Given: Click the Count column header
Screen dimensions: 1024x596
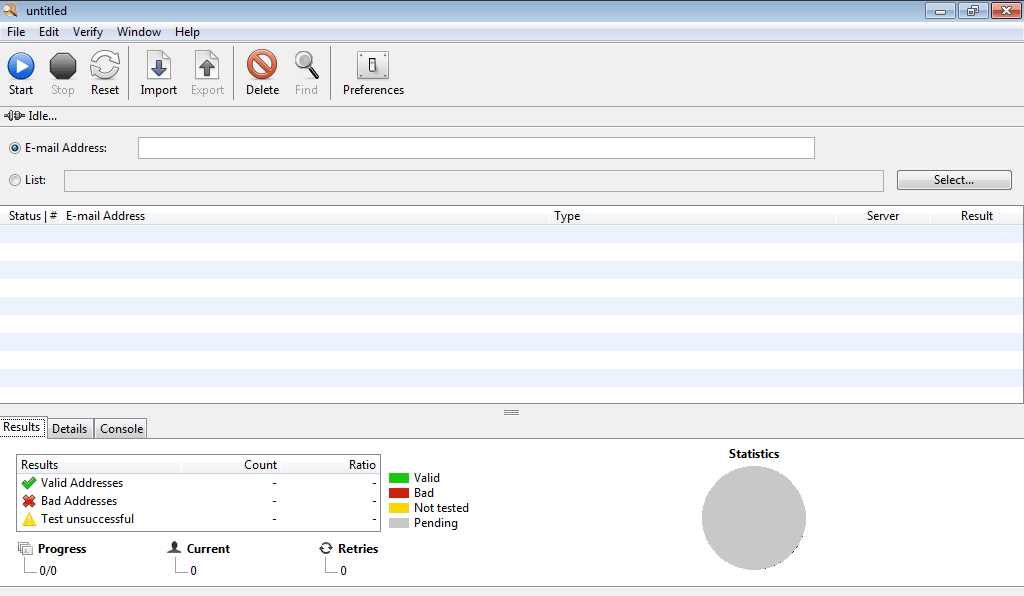Looking at the screenshot, I should coord(260,465).
